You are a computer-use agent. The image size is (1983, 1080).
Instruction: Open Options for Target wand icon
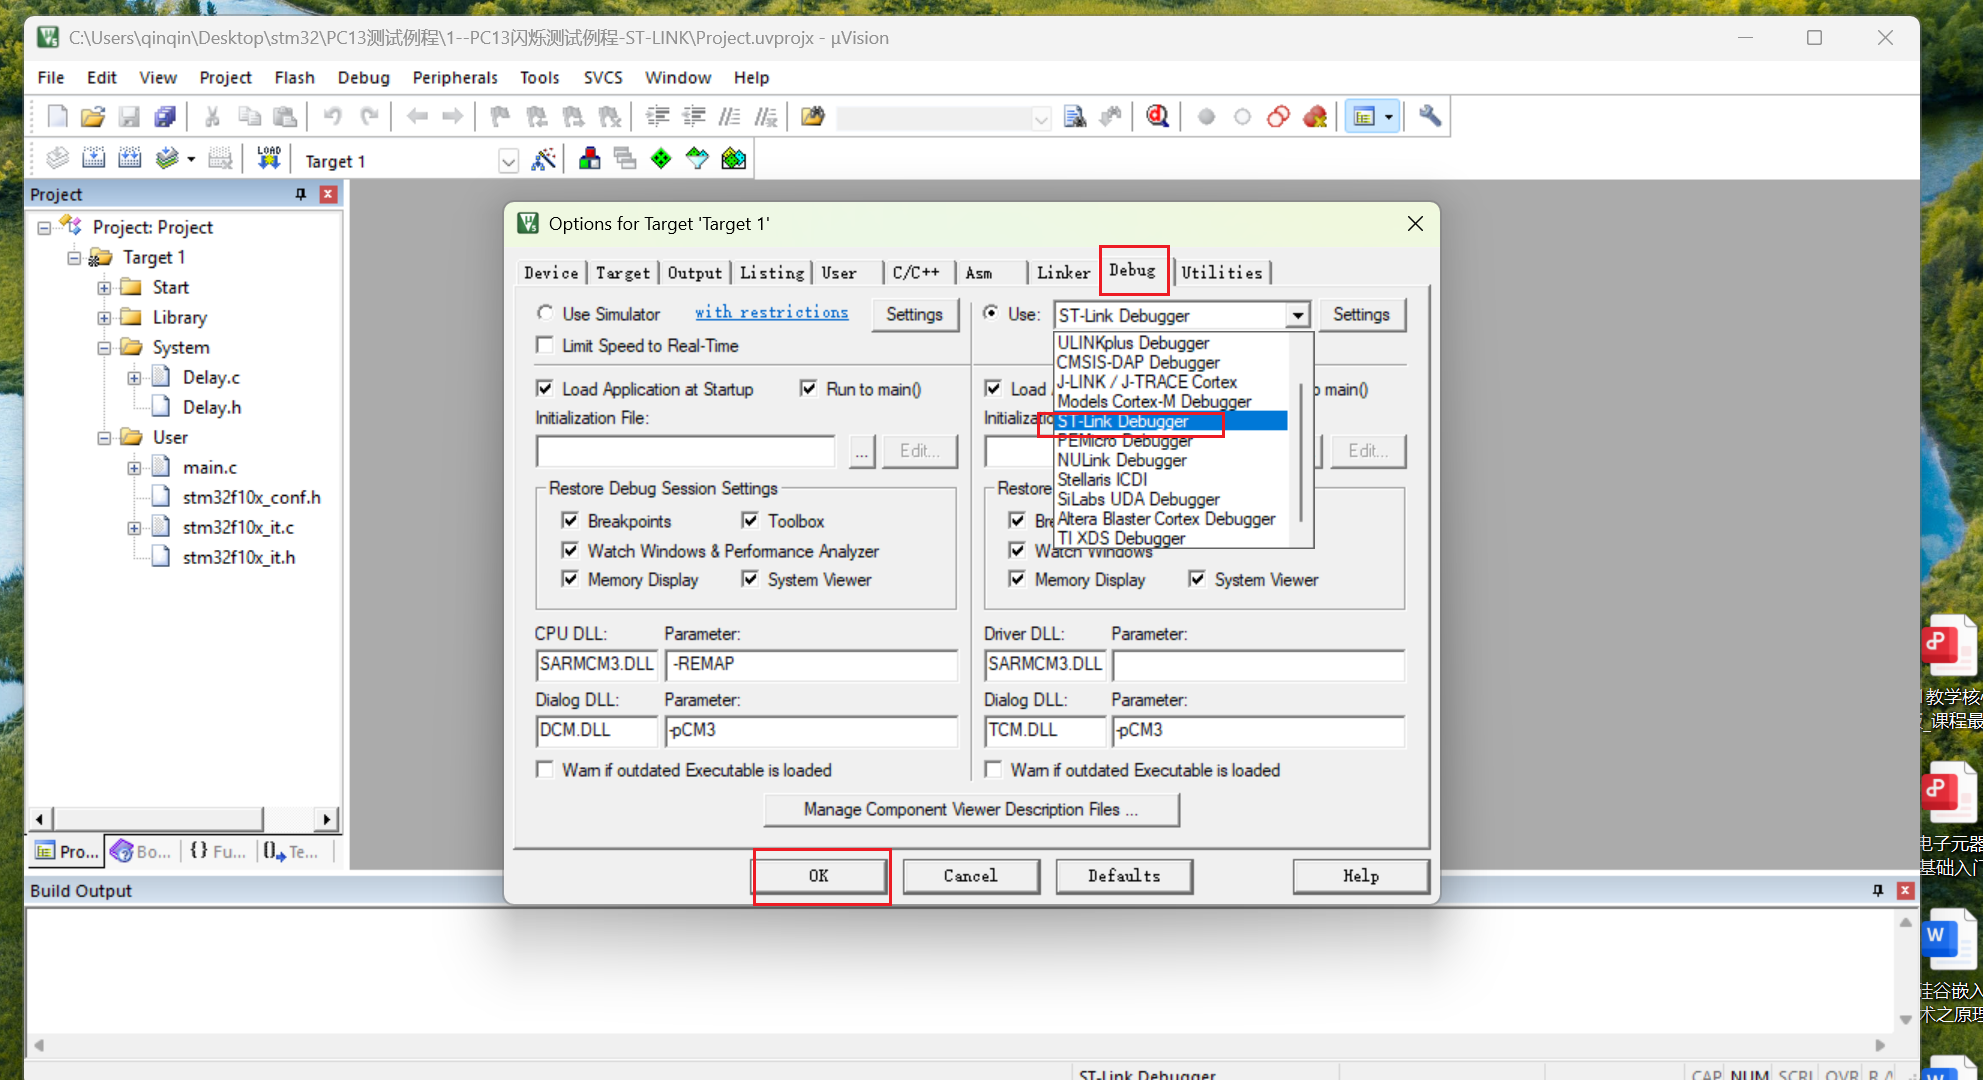(544, 159)
